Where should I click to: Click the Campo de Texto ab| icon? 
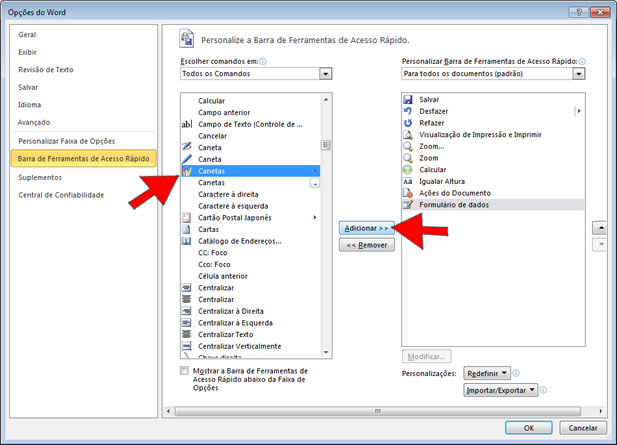point(187,124)
